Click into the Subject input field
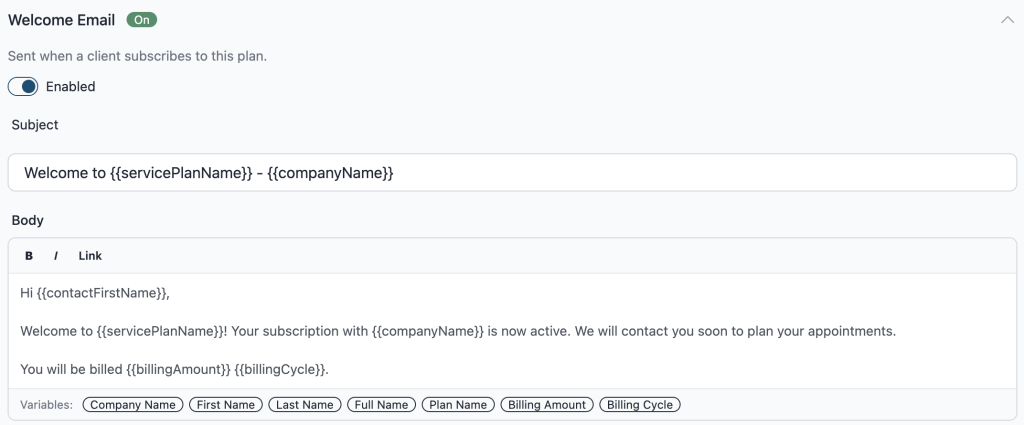 pyautogui.click(x=512, y=173)
